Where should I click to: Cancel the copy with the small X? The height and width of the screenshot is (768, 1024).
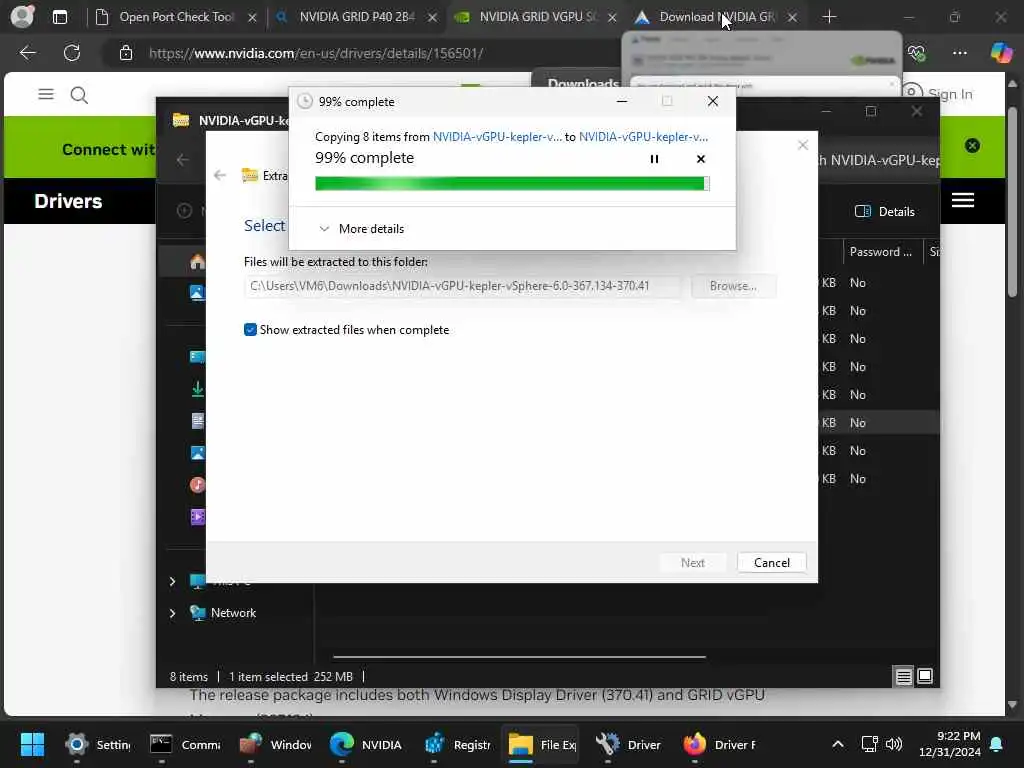tap(701, 159)
